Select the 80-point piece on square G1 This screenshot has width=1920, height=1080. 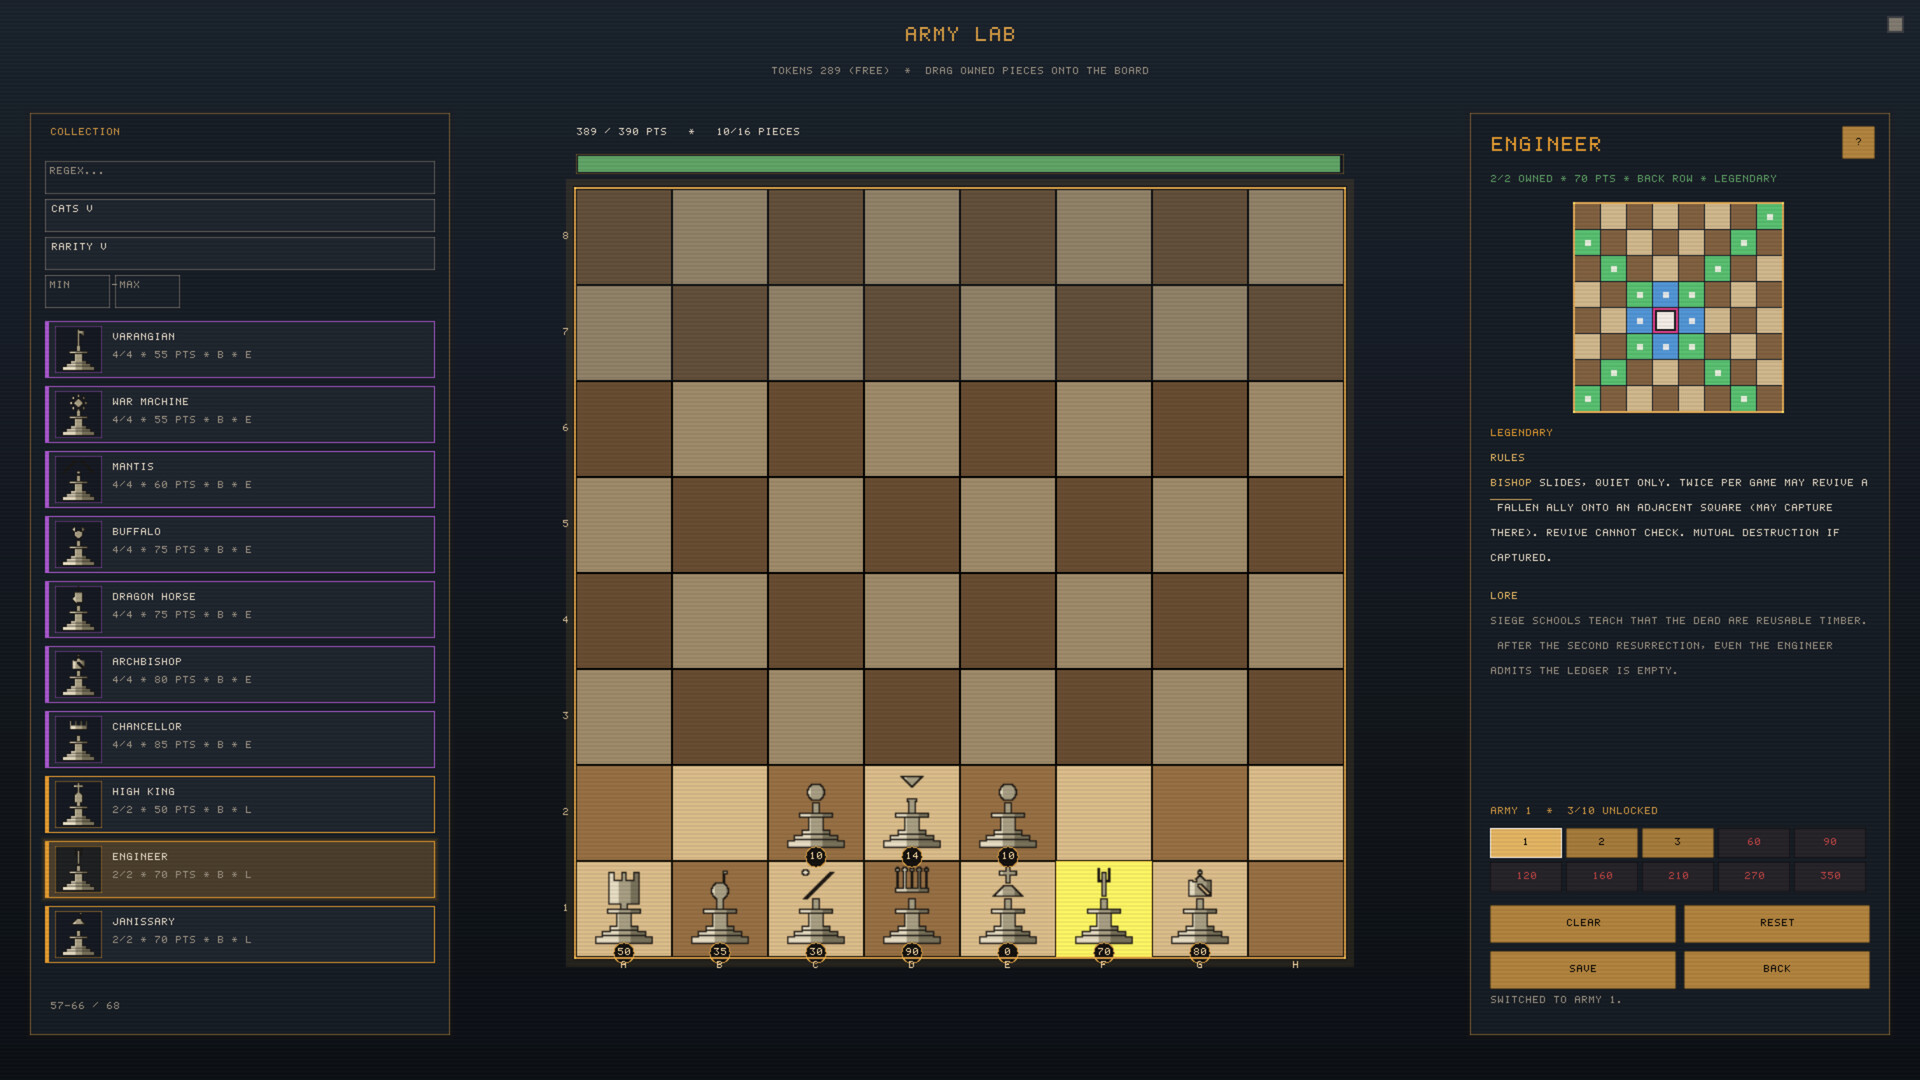(x=1199, y=909)
